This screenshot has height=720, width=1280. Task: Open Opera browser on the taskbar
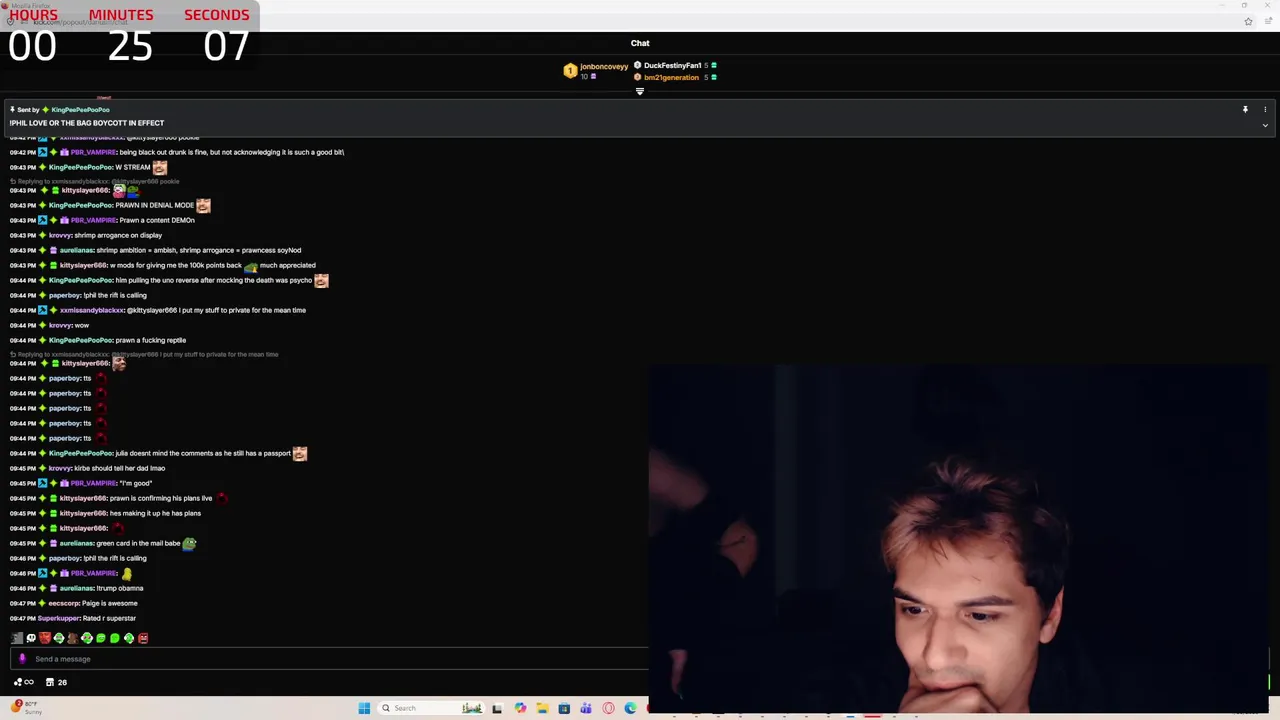click(x=608, y=708)
